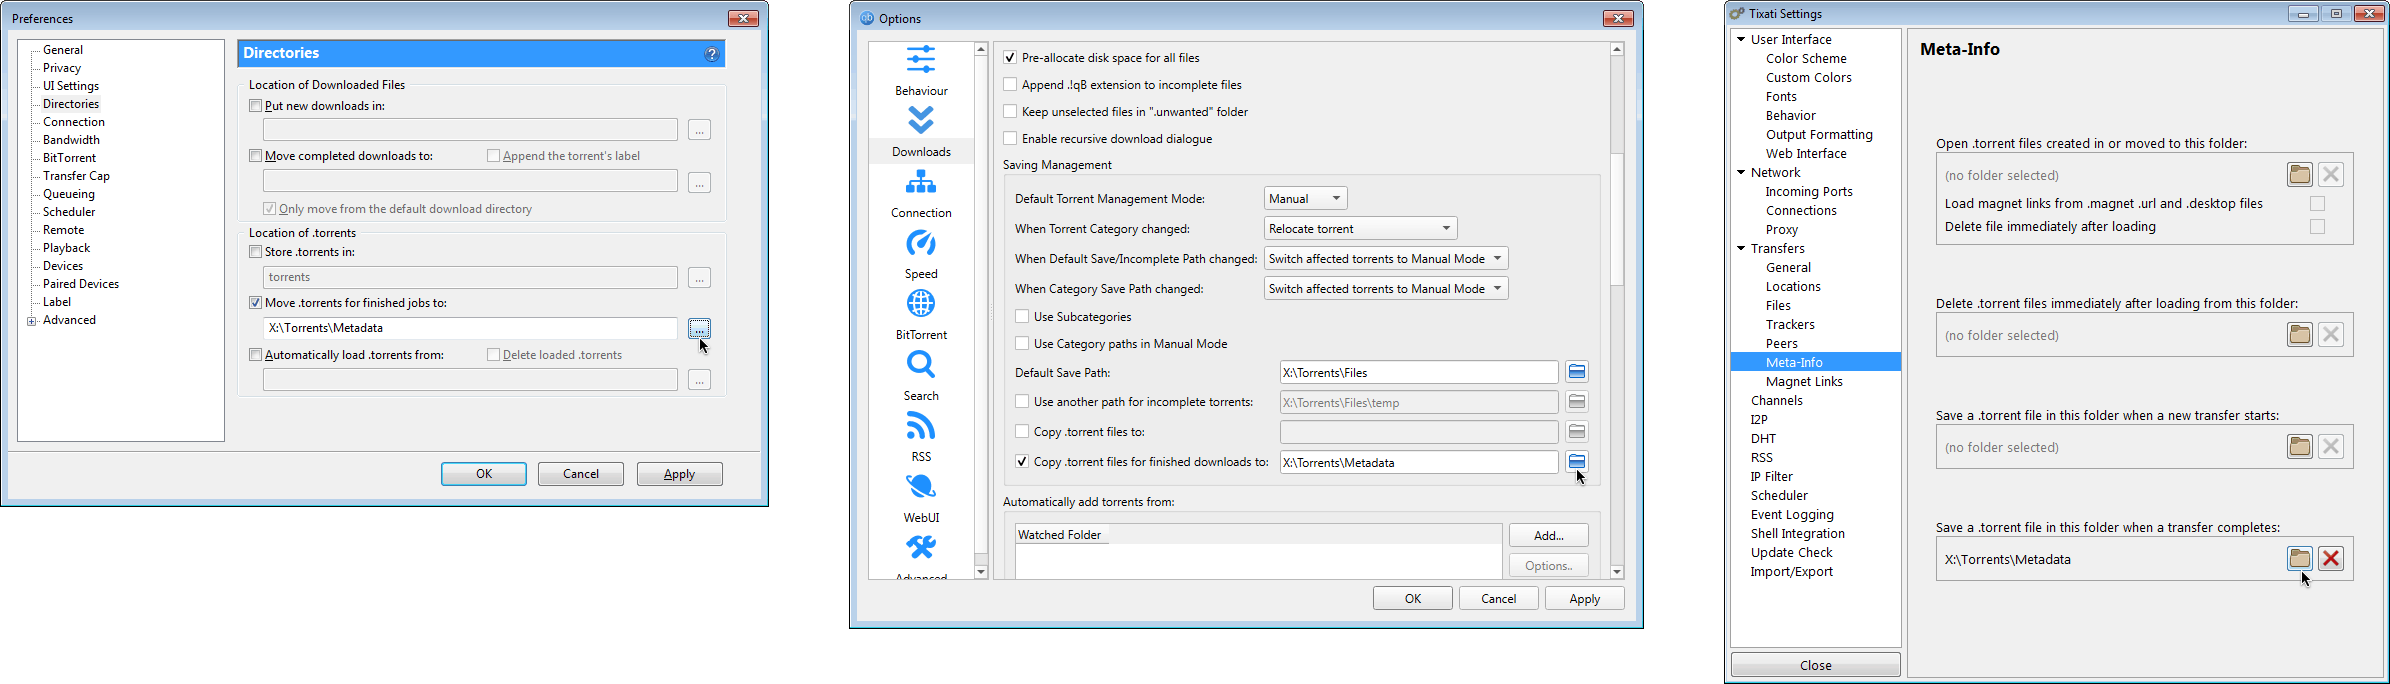2390x684 pixels.
Task: Open the Speed settings icon
Action: click(x=920, y=244)
